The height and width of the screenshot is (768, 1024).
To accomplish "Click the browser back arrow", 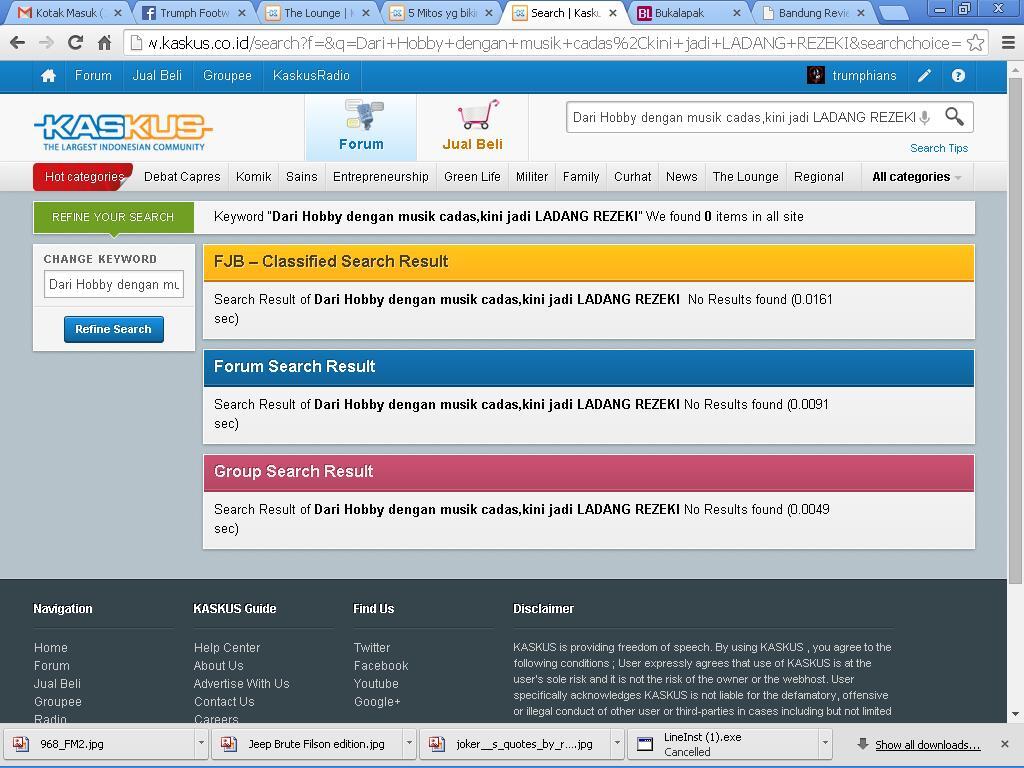I will (x=18, y=43).
